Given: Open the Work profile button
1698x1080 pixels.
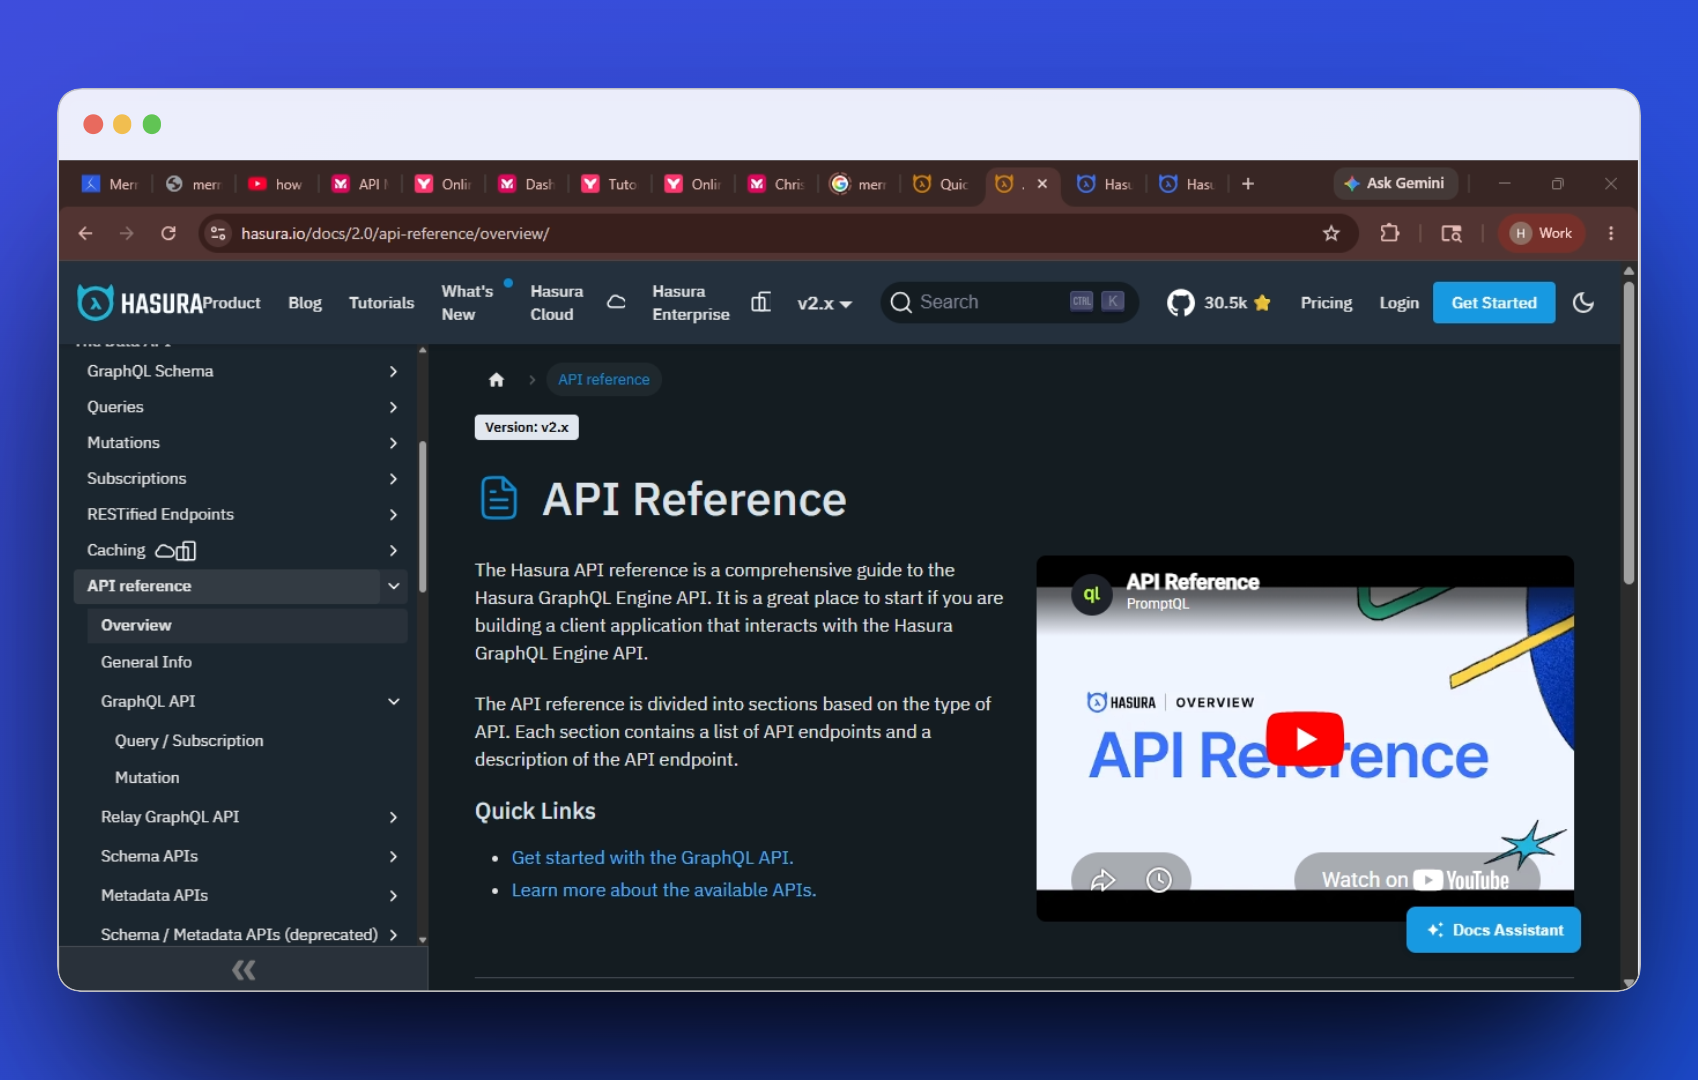Looking at the screenshot, I should (1541, 233).
